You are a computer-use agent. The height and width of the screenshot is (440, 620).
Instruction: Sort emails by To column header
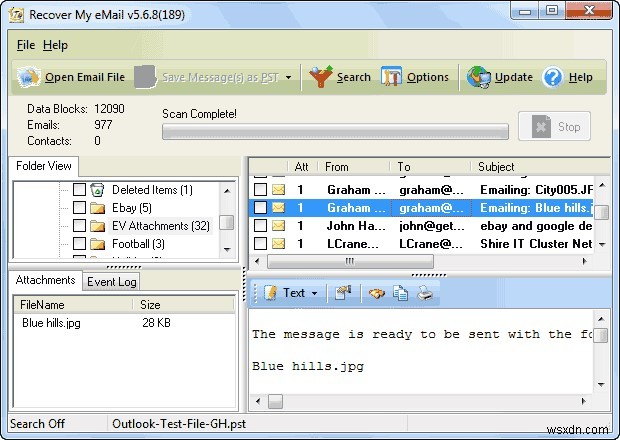point(431,167)
